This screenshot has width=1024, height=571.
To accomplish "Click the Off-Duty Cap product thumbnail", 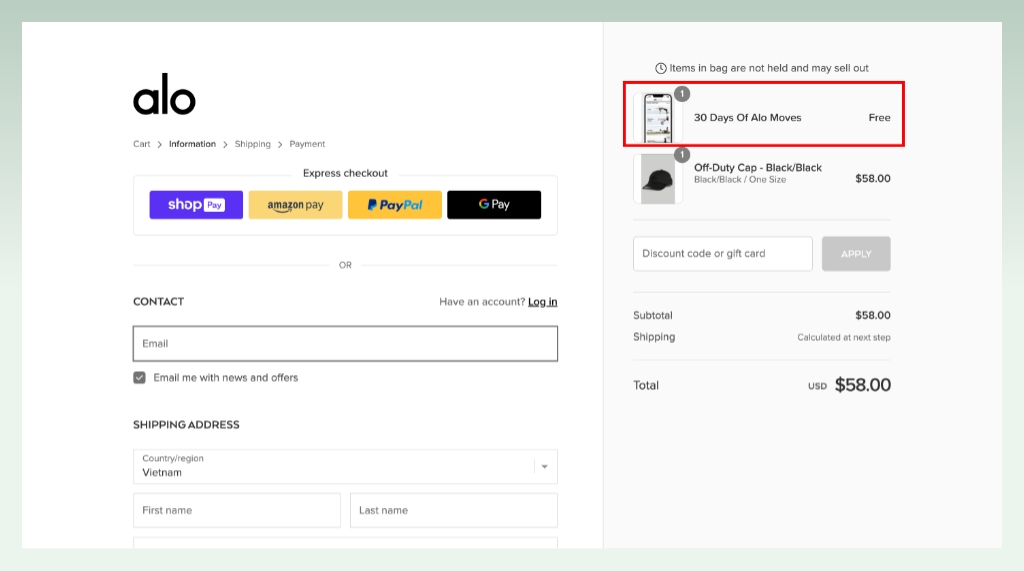I will 658,179.
